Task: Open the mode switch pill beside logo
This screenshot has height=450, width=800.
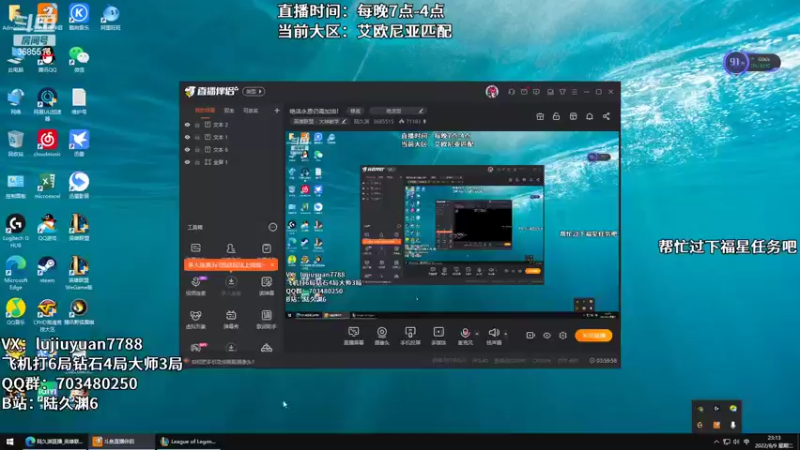Action: point(254,91)
